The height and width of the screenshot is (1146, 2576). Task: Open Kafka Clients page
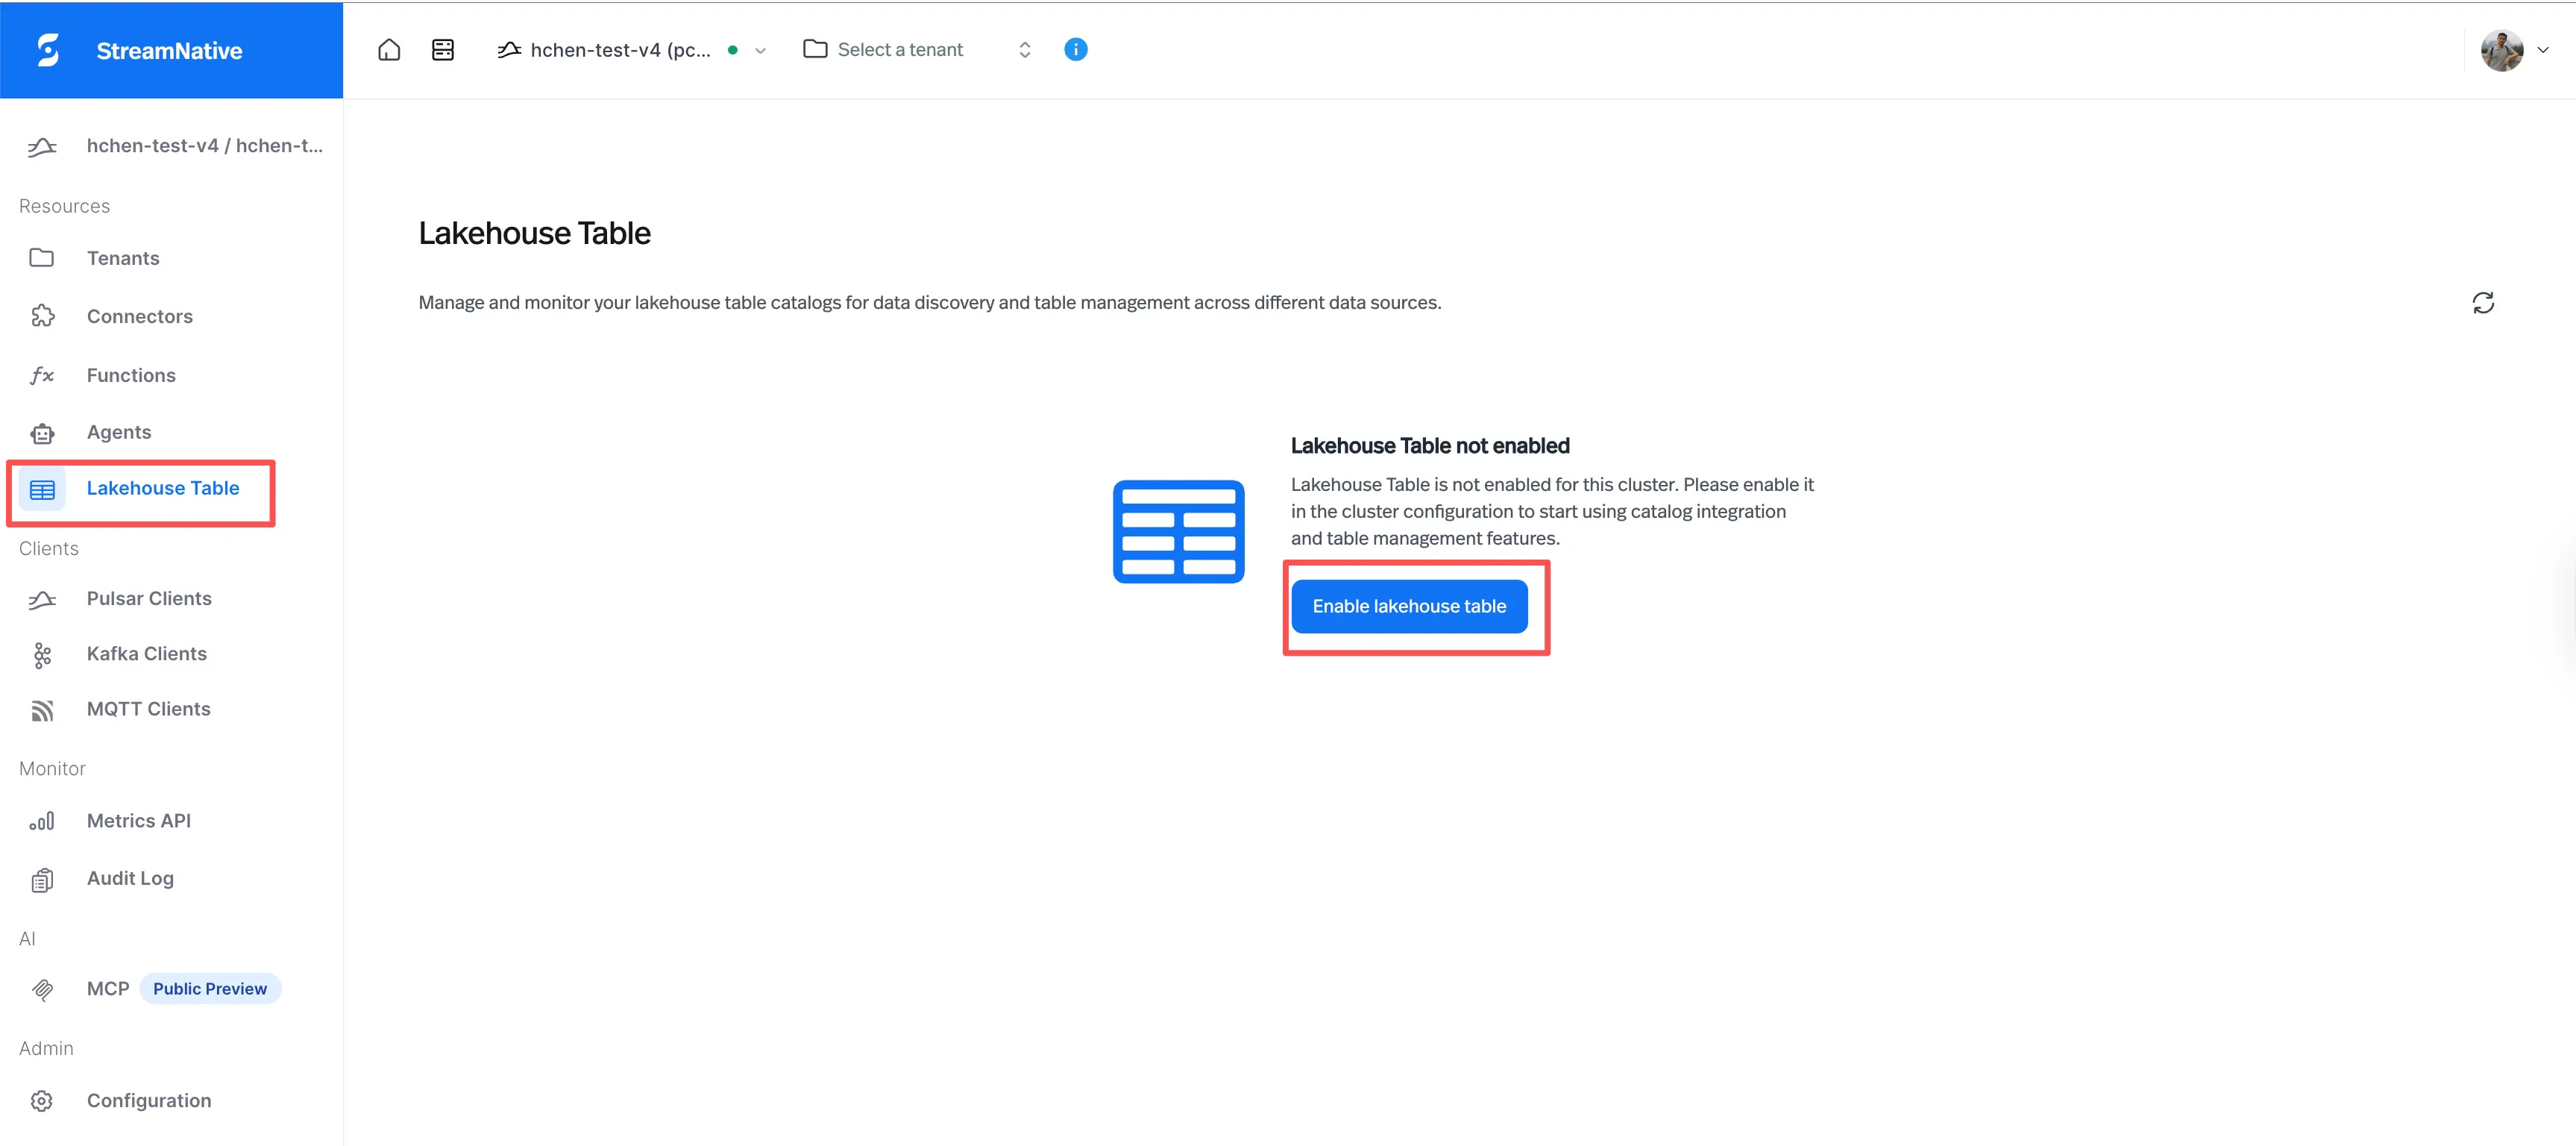tap(147, 653)
